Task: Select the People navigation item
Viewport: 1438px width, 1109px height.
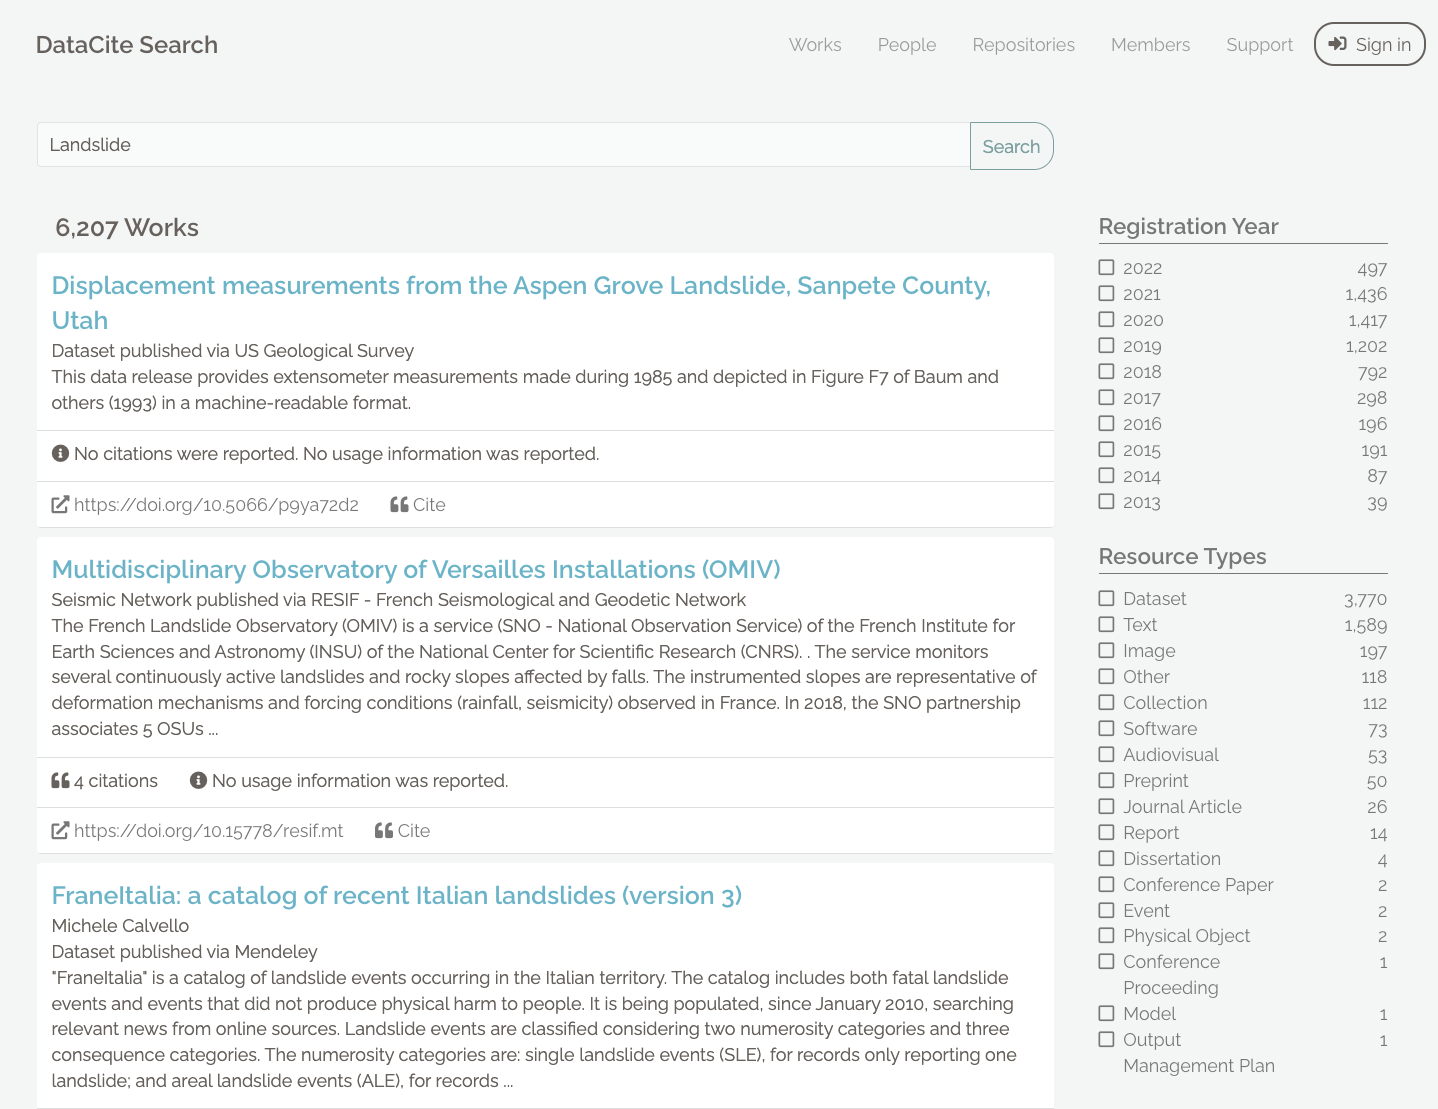Action: (x=906, y=45)
